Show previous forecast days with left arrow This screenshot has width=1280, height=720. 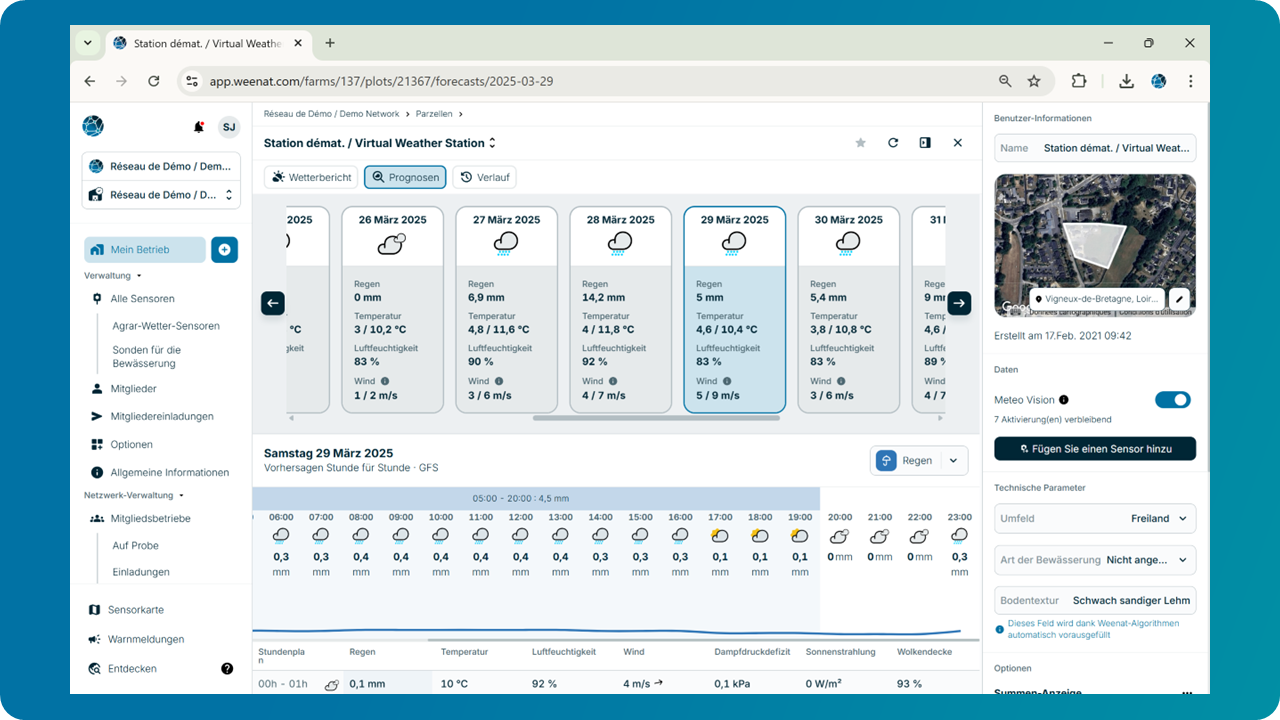tap(273, 303)
